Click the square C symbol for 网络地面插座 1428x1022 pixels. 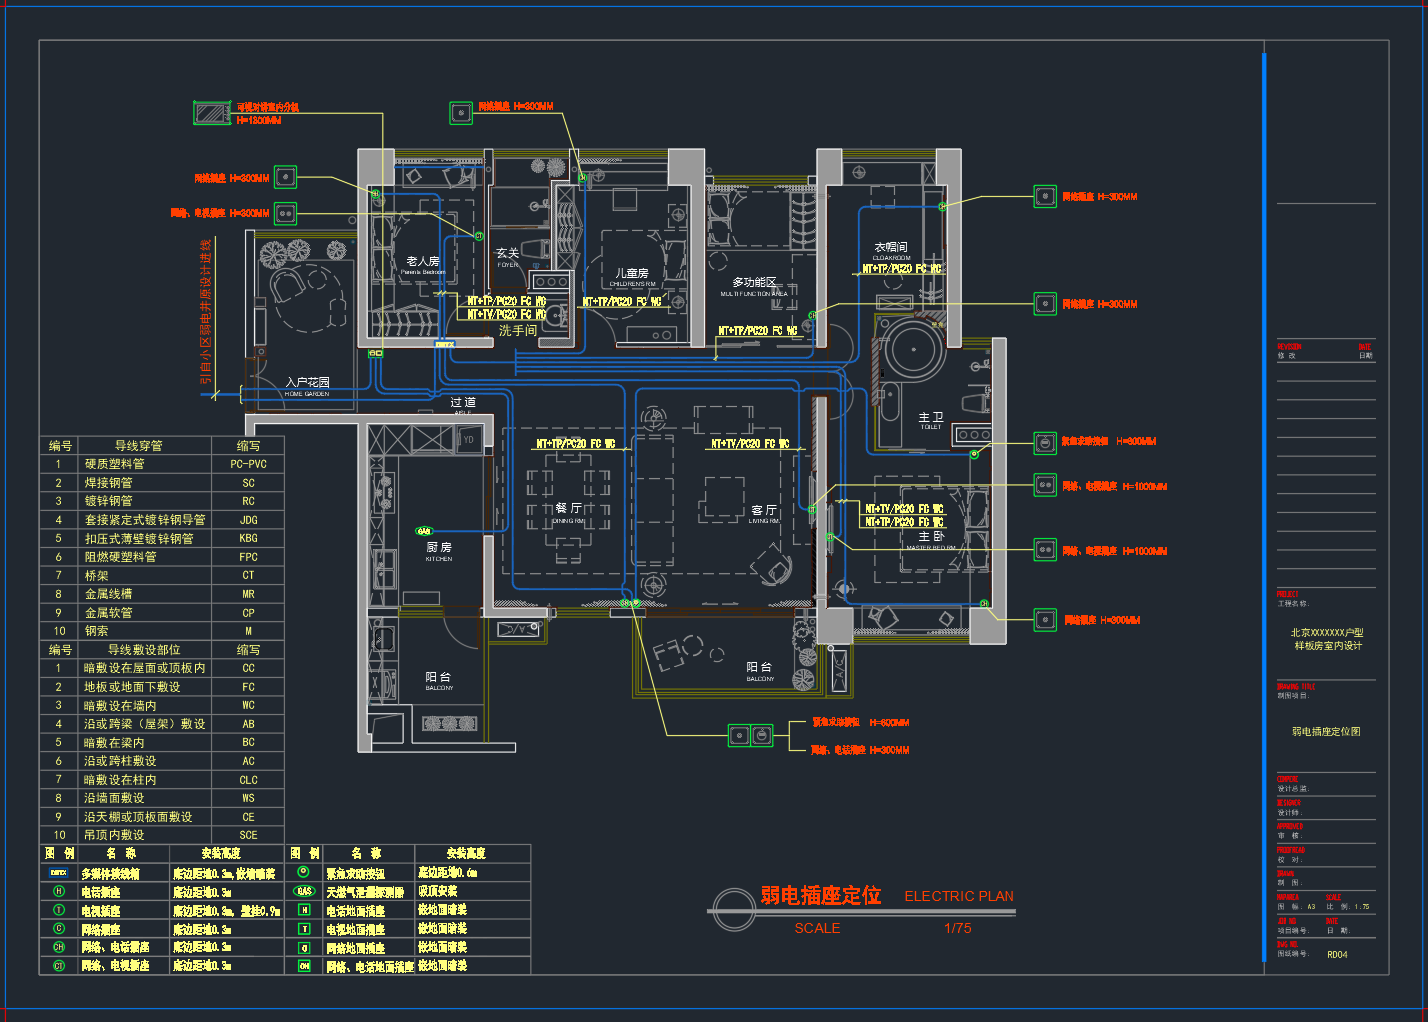[x=304, y=947]
